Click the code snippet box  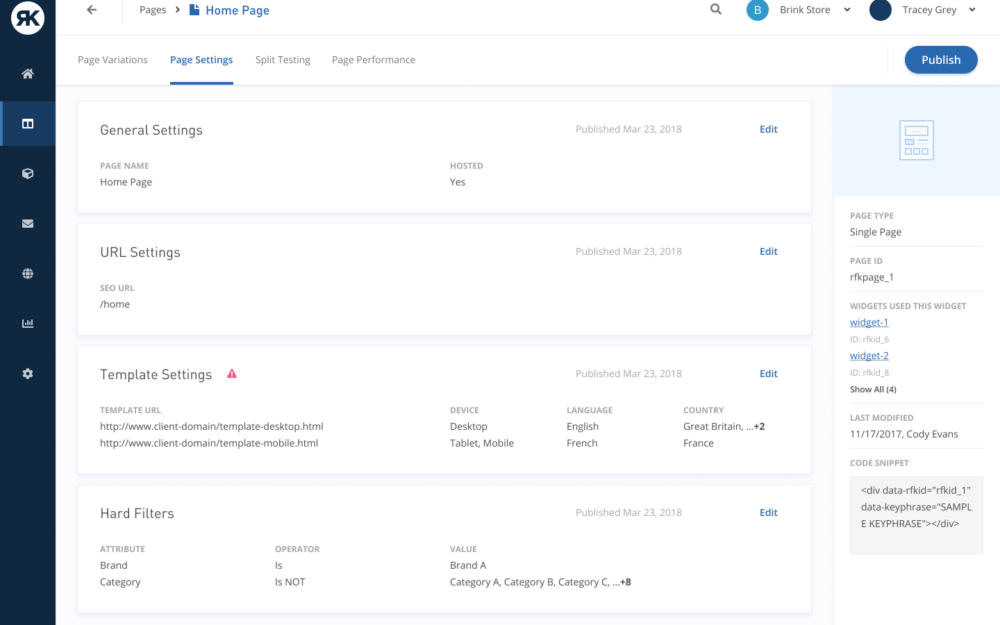pyautogui.click(x=916, y=515)
